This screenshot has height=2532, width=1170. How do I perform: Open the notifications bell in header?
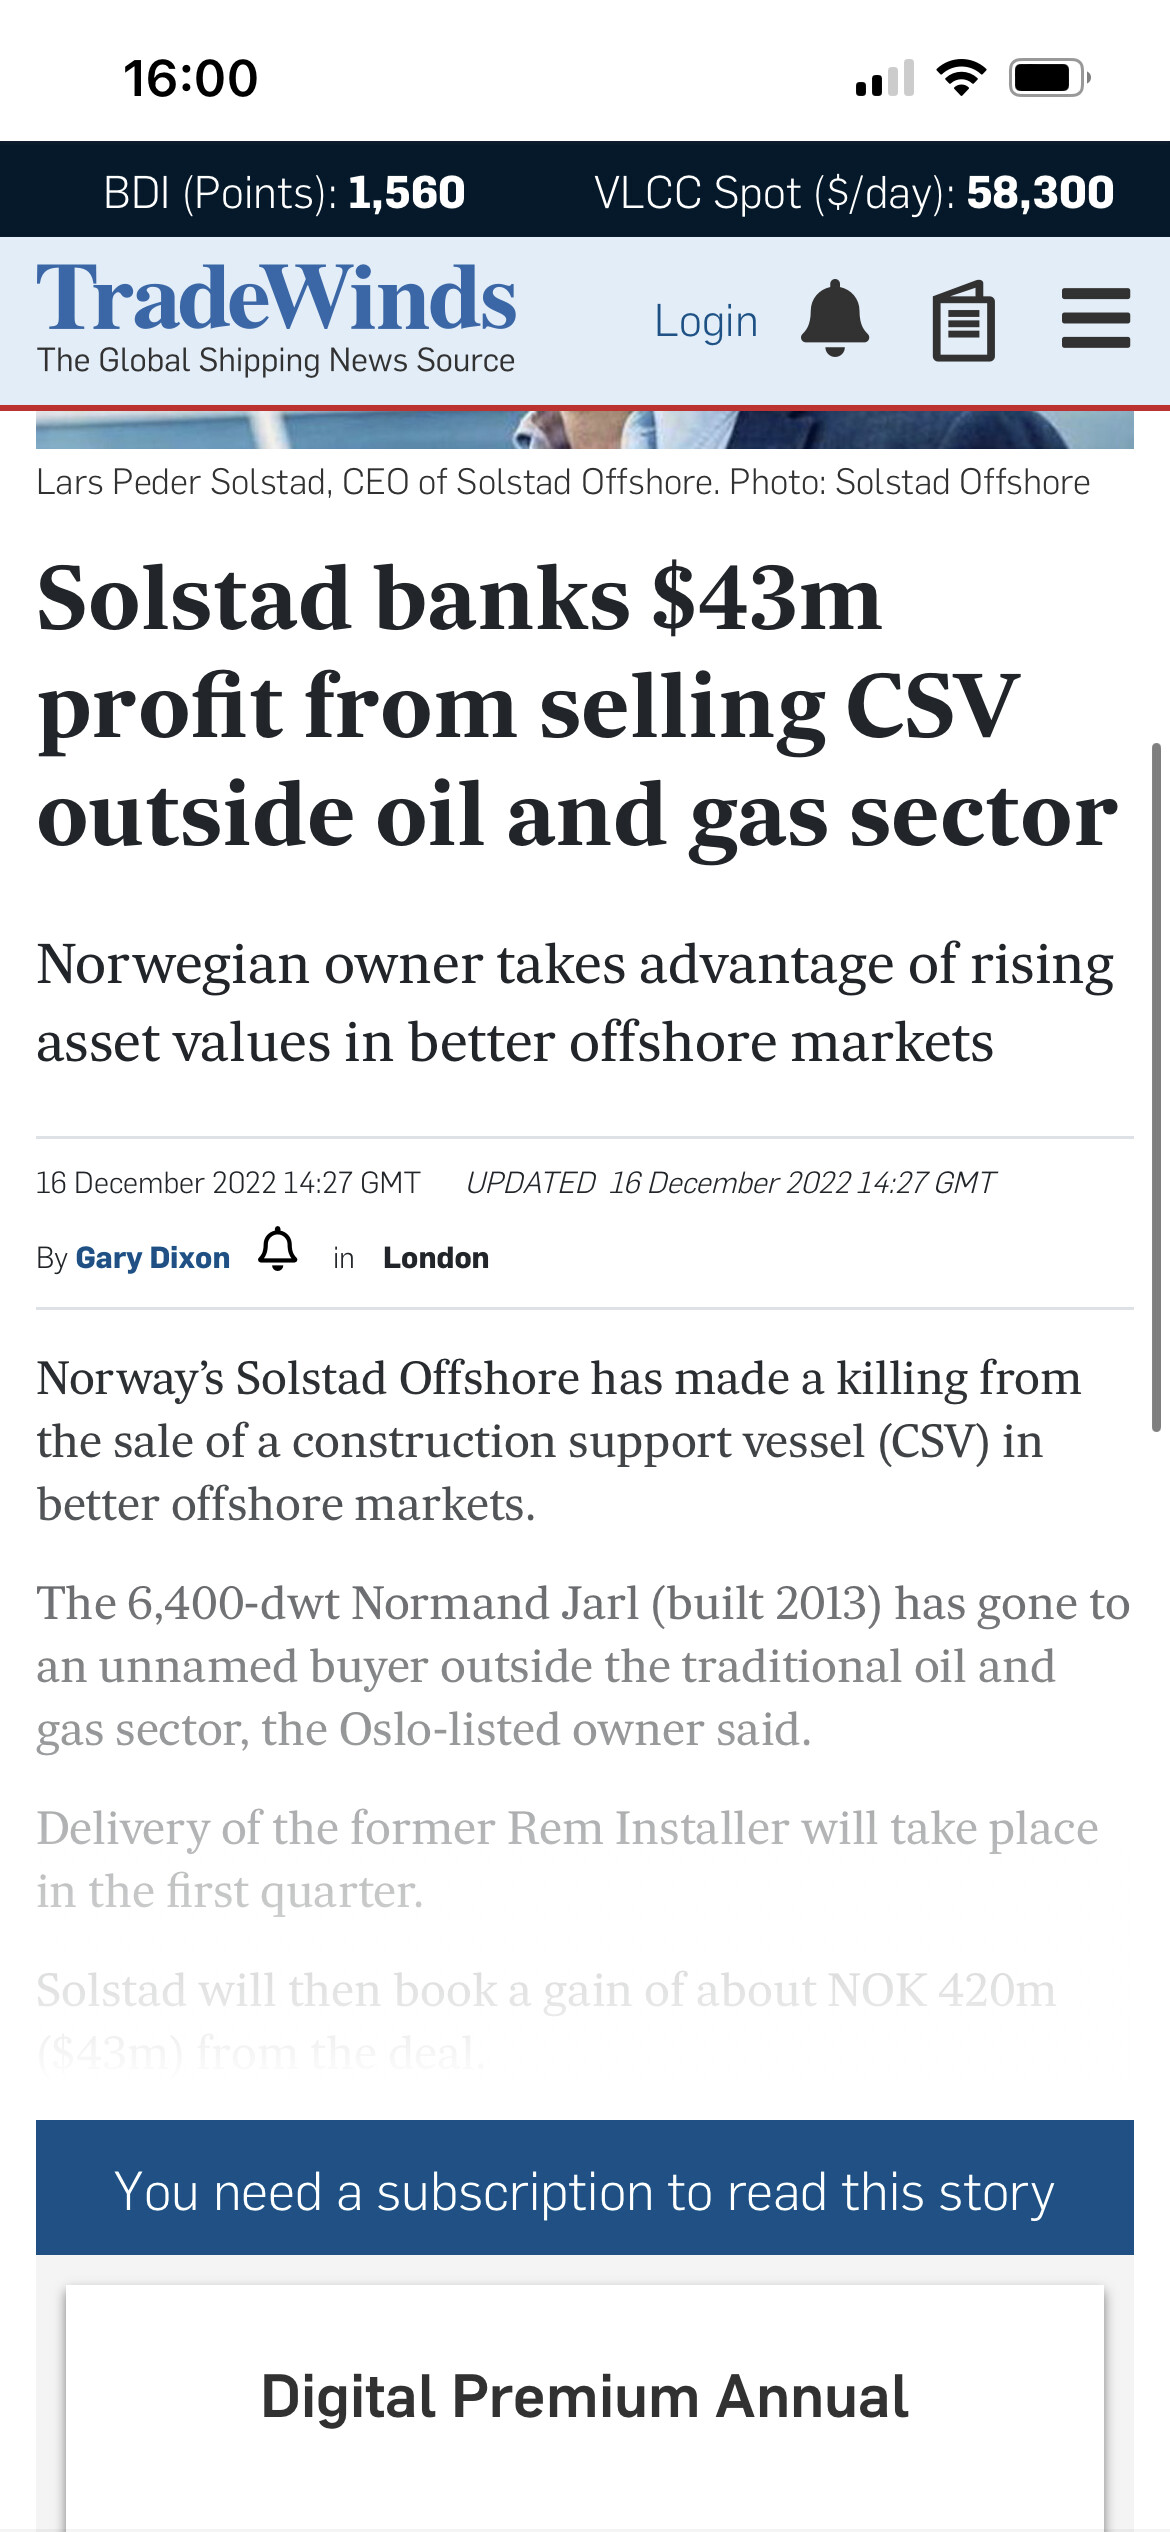point(835,319)
